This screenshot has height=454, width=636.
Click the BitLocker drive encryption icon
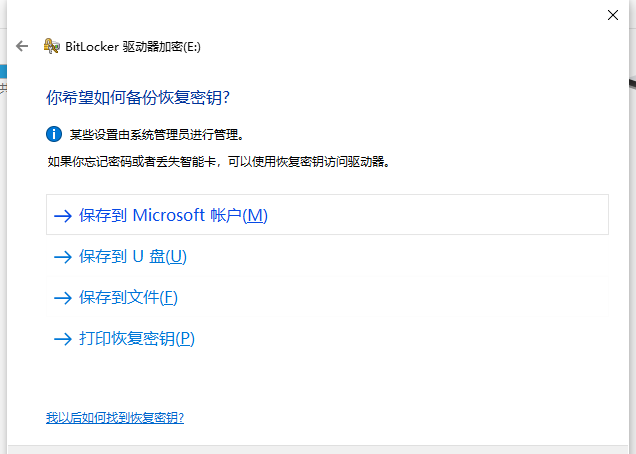click(52, 46)
